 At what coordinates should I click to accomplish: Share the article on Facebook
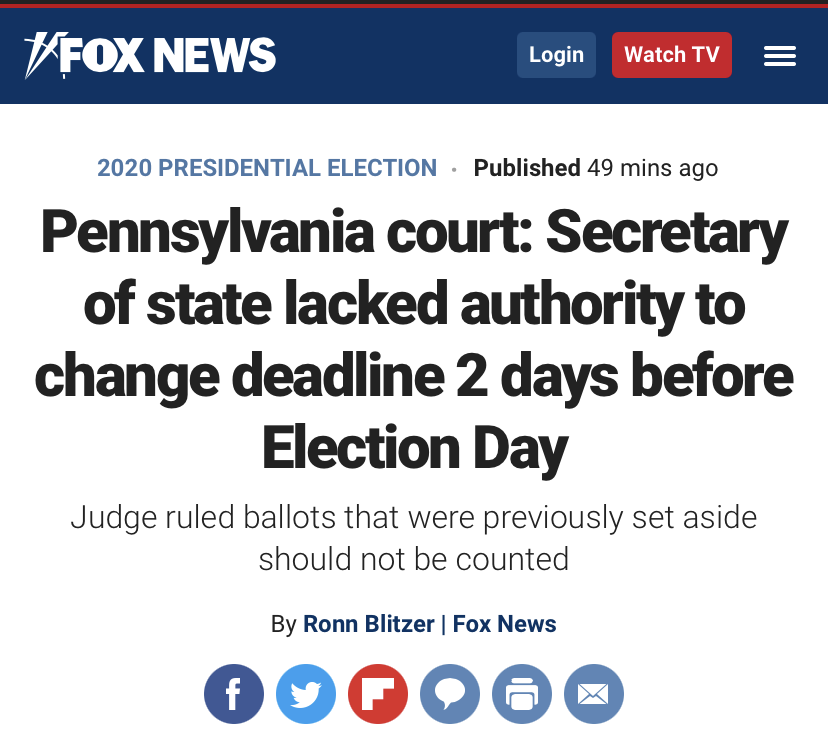coord(234,693)
